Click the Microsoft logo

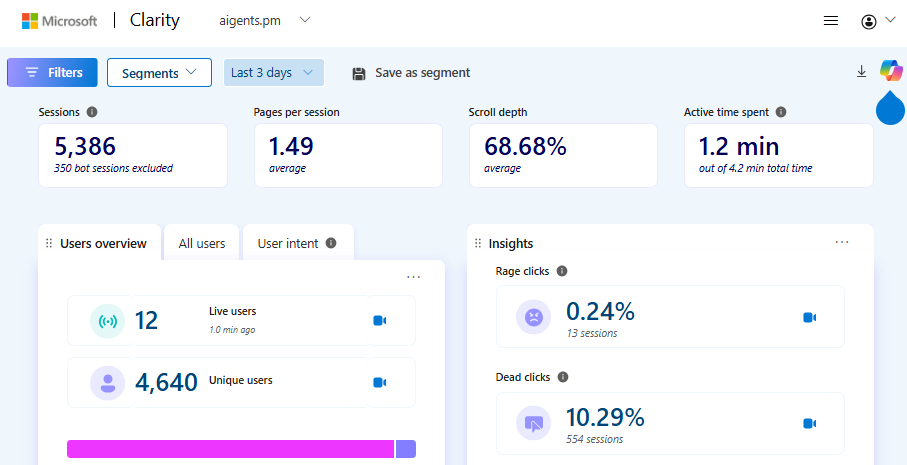click(60, 21)
